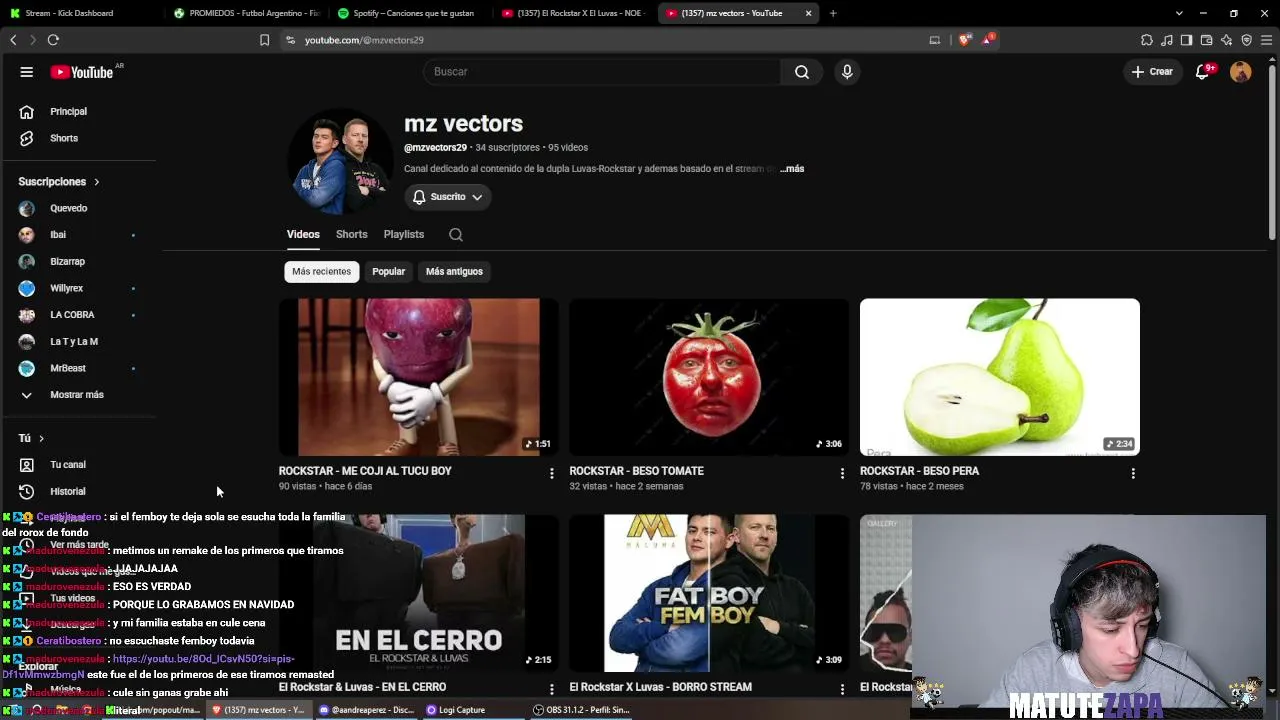The height and width of the screenshot is (720, 1280).
Task: Open the notifications bell
Action: [x=1203, y=72]
